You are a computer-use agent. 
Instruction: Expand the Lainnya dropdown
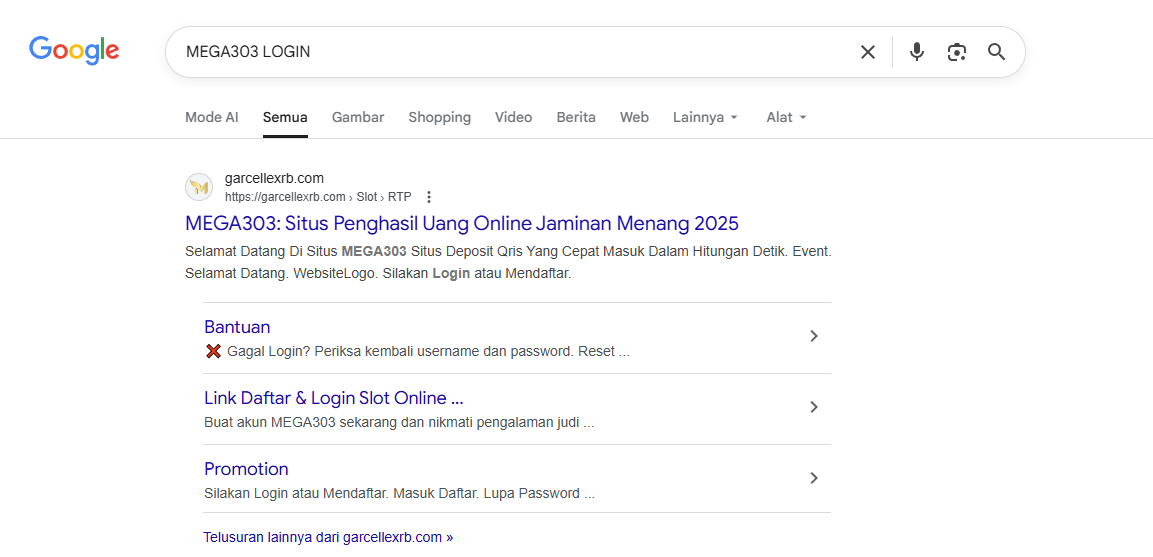pyautogui.click(x=705, y=117)
